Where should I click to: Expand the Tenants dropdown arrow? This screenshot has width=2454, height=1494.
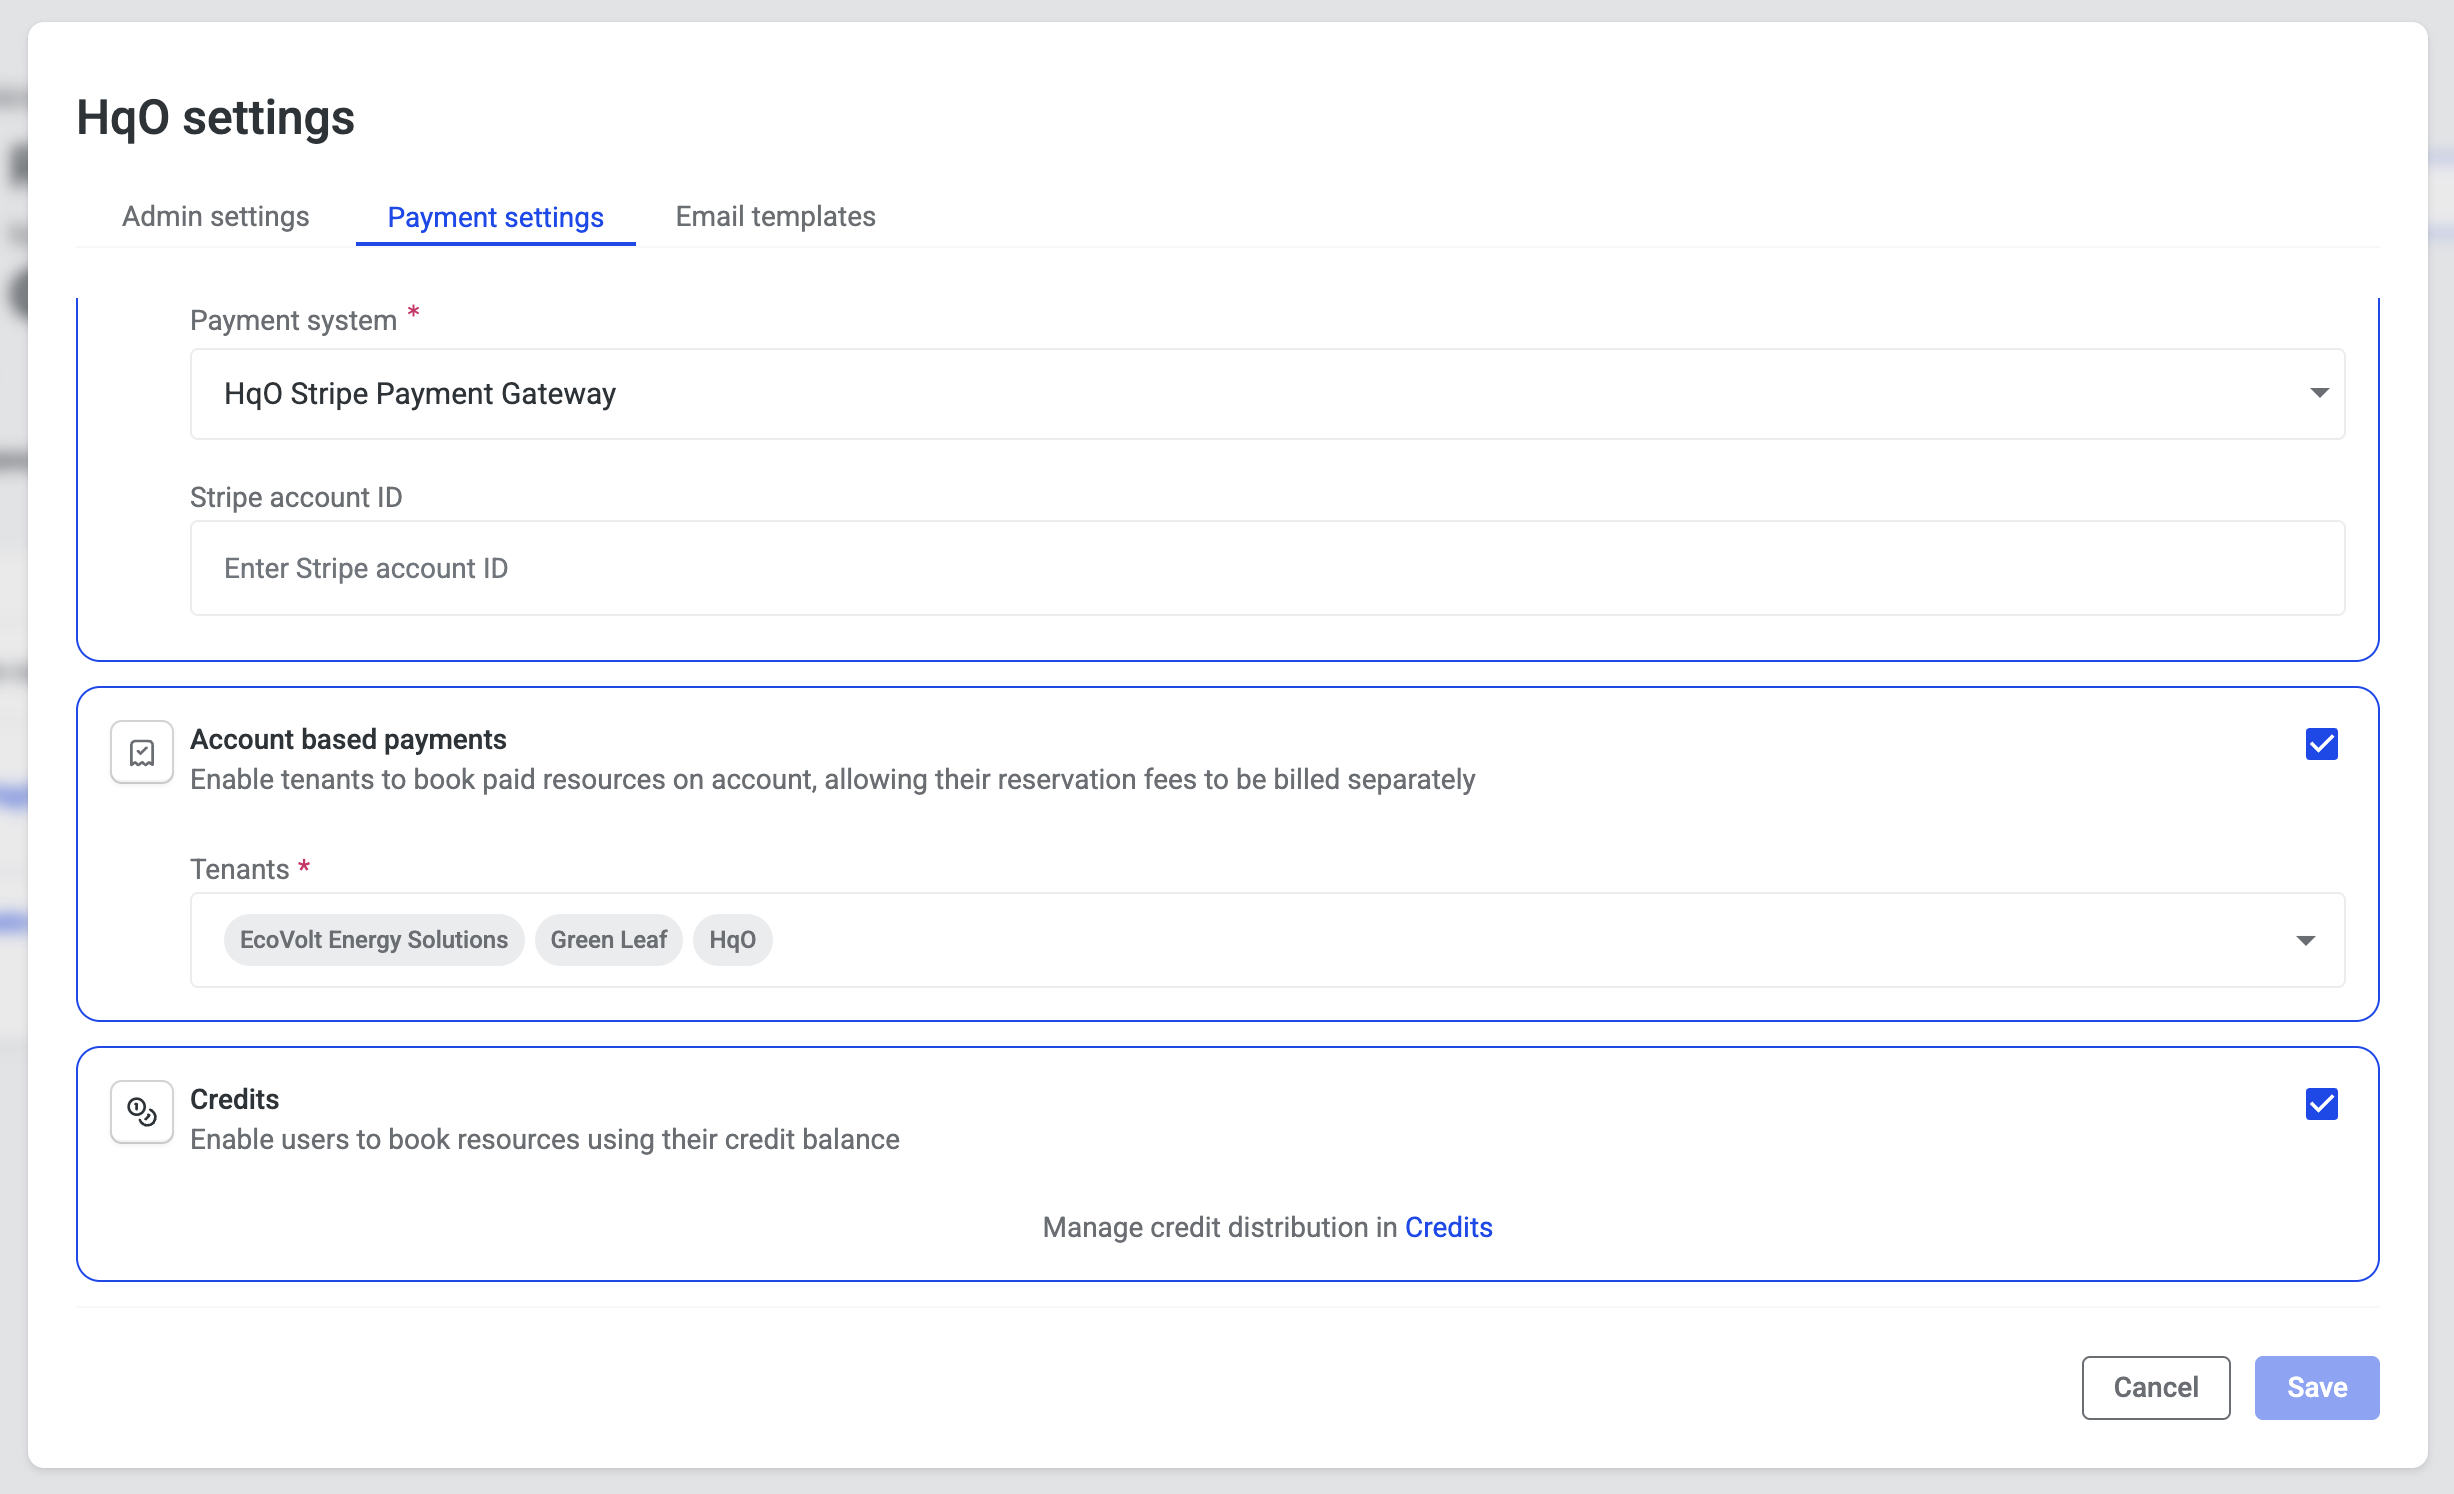coord(2305,940)
